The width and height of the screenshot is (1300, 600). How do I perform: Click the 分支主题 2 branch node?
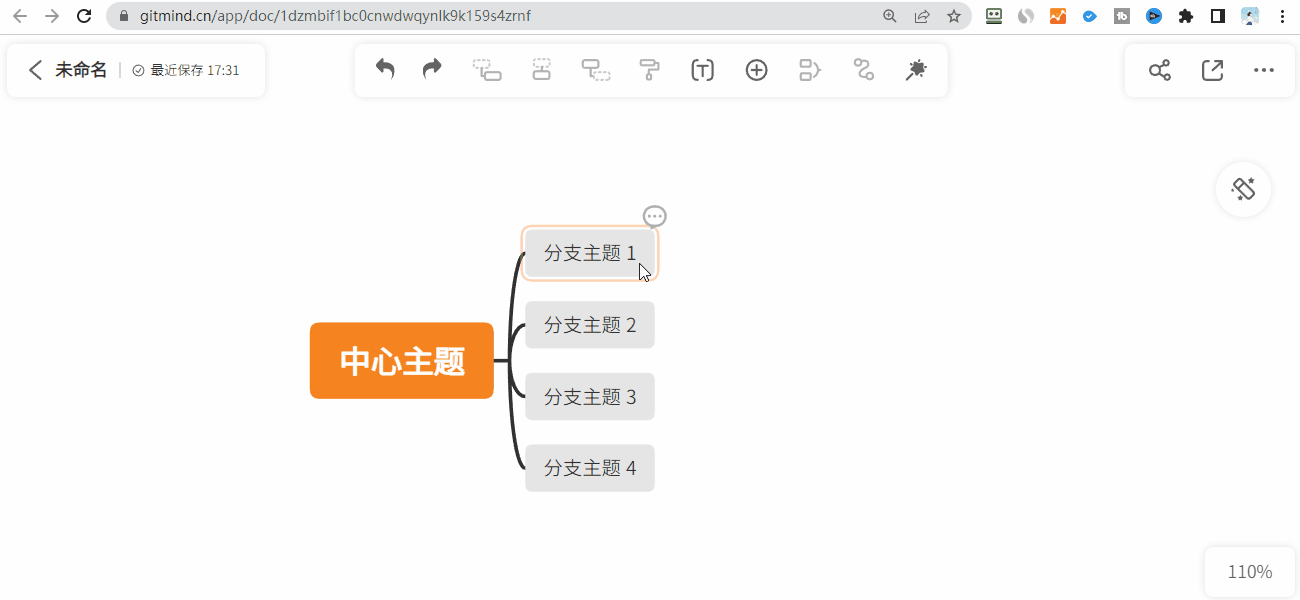[x=589, y=325]
